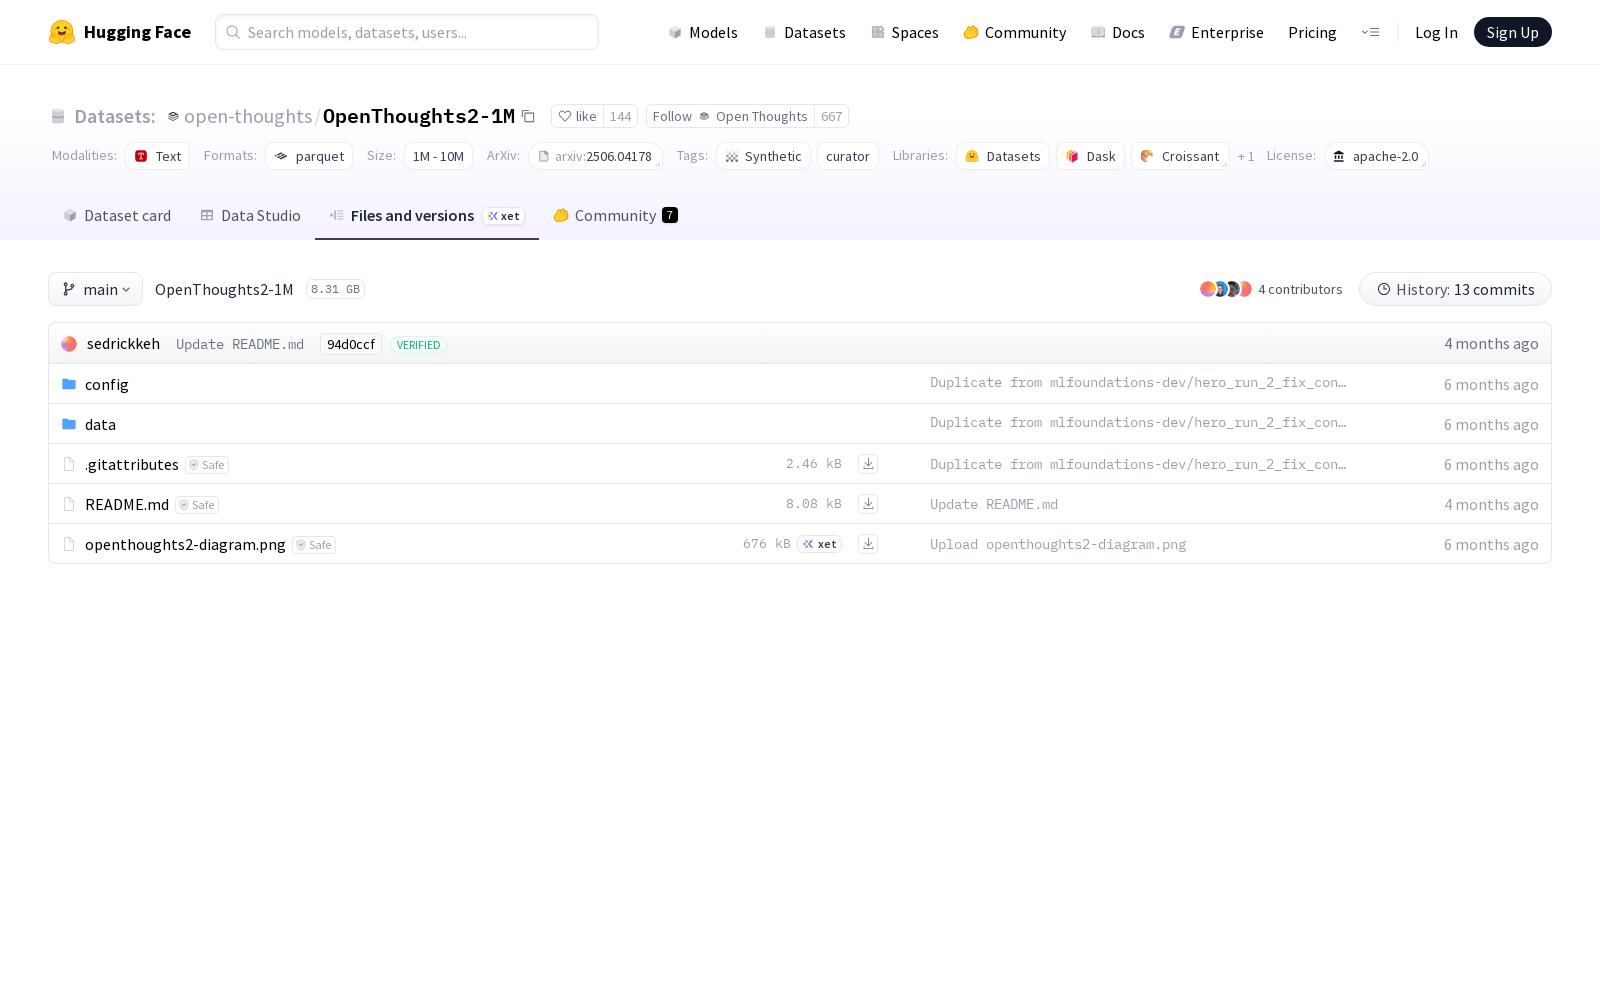Screen dimensions: 1600x1000
Task: Open Community in the top navigation
Action: (x=1014, y=32)
